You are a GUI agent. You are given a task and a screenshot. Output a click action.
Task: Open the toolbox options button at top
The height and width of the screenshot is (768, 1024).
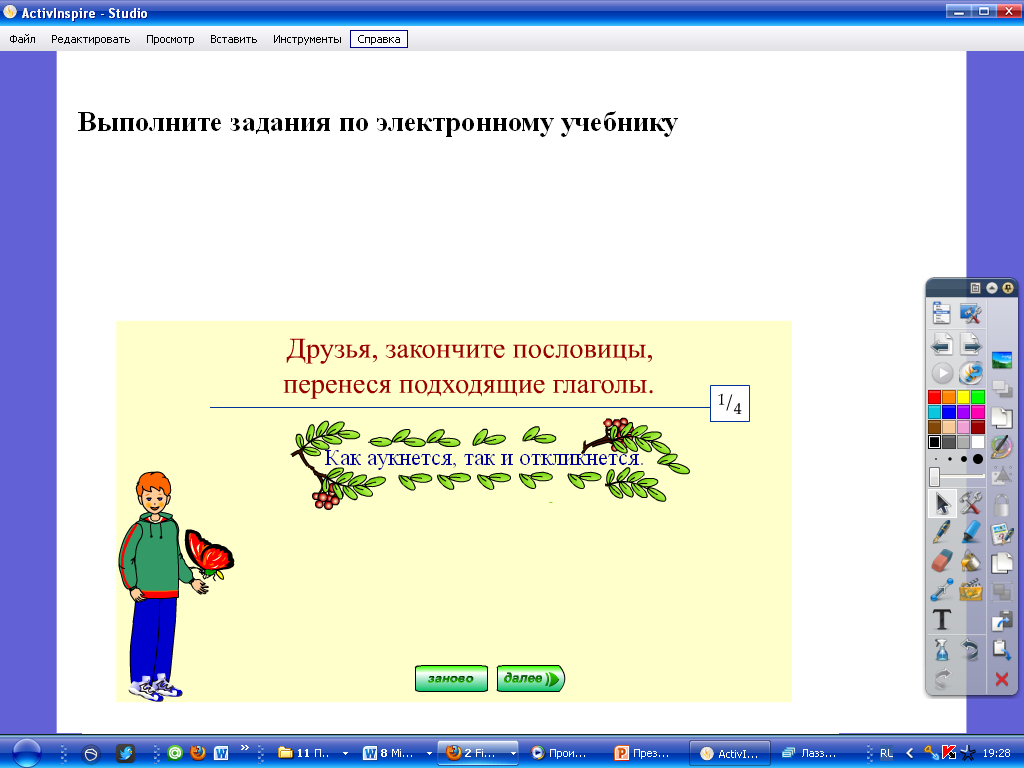[975, 287]
